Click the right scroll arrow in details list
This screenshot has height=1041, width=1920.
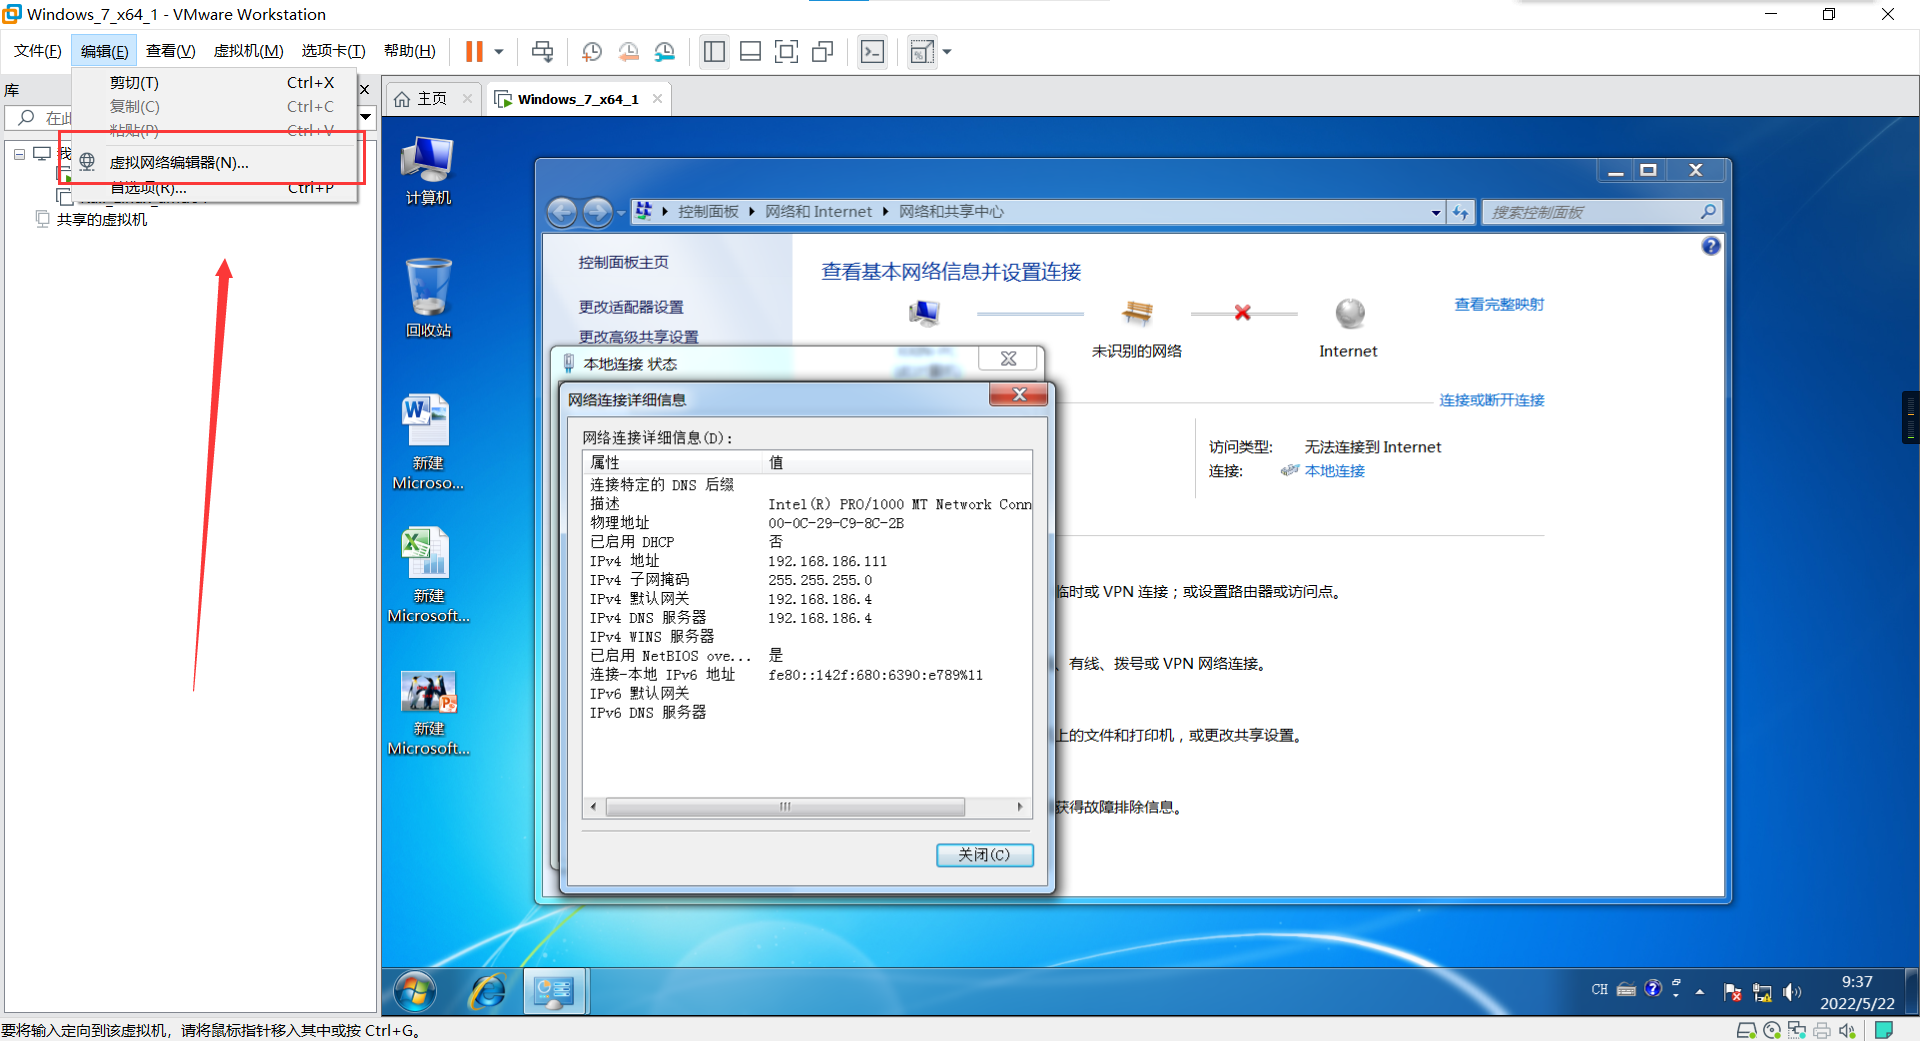pyautogui.click(x=1020, y=807)
